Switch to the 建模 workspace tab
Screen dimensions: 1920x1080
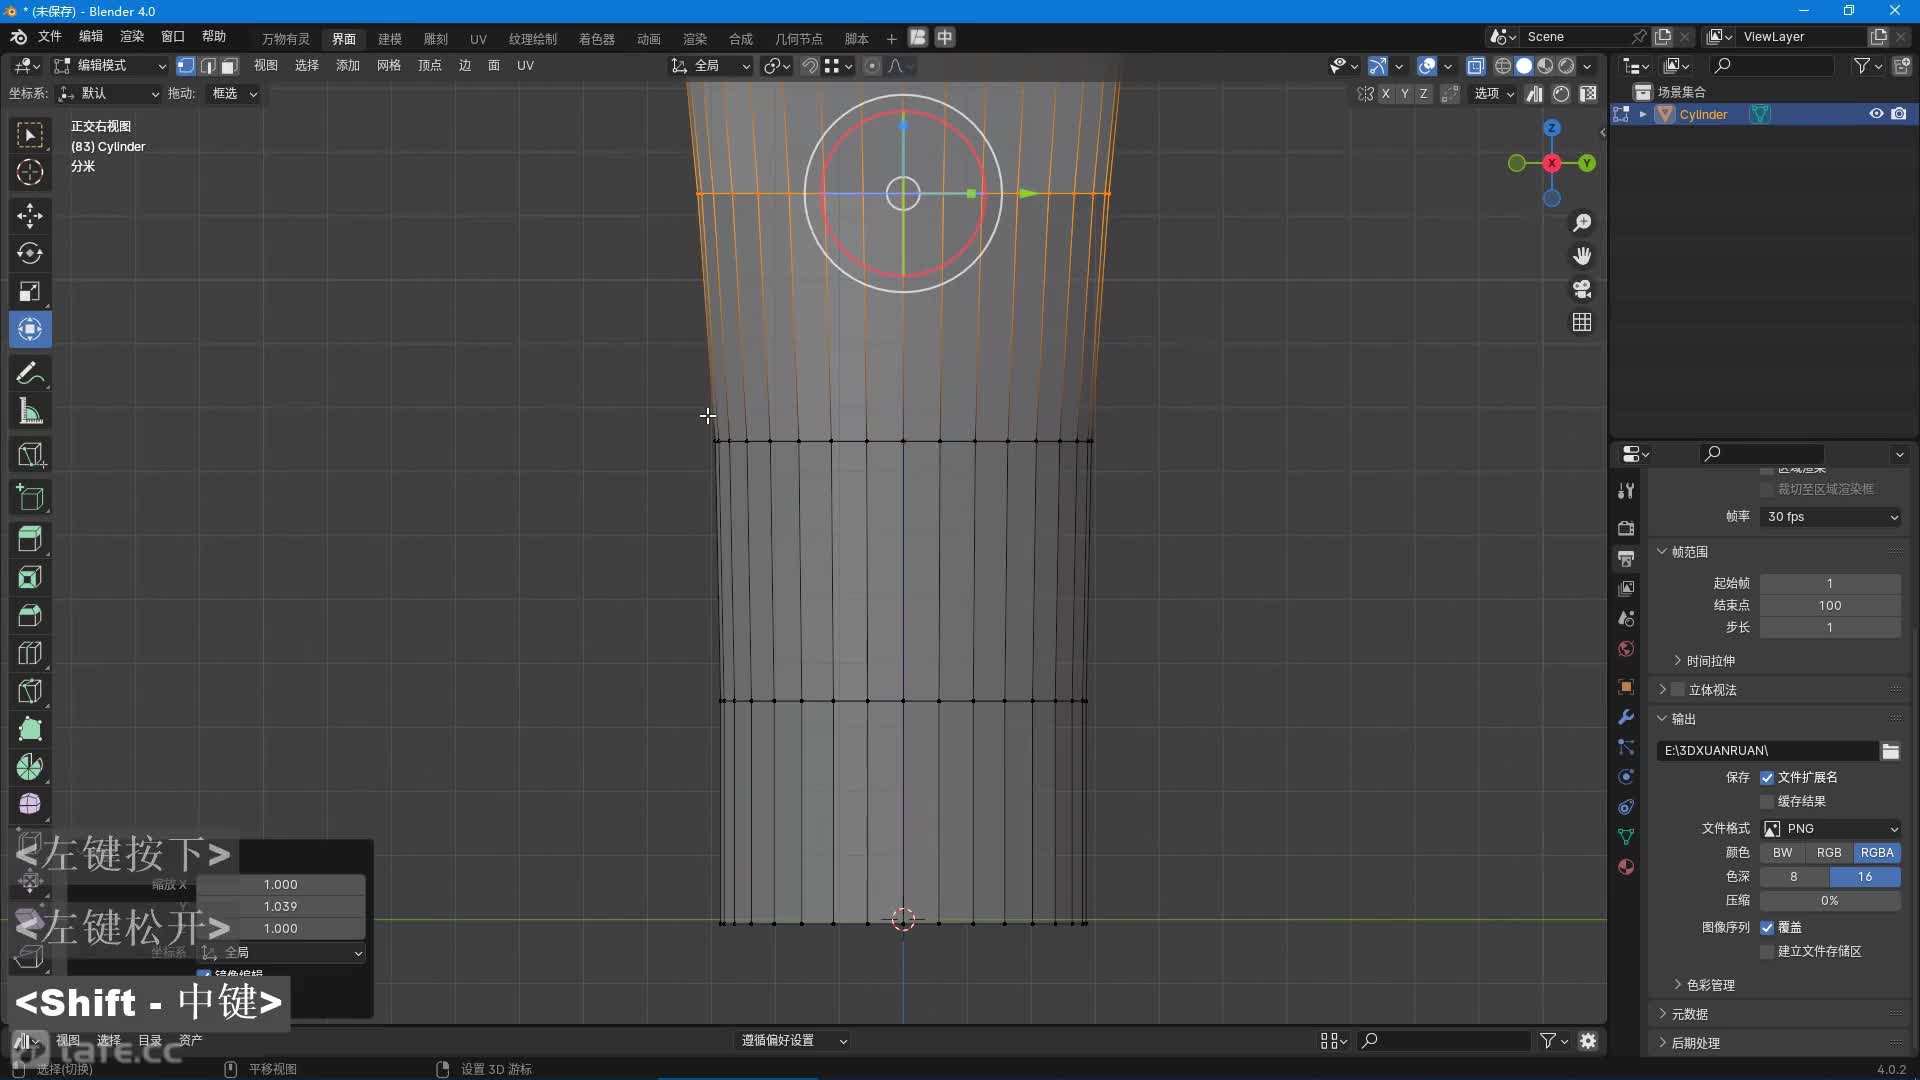point(390,39)
